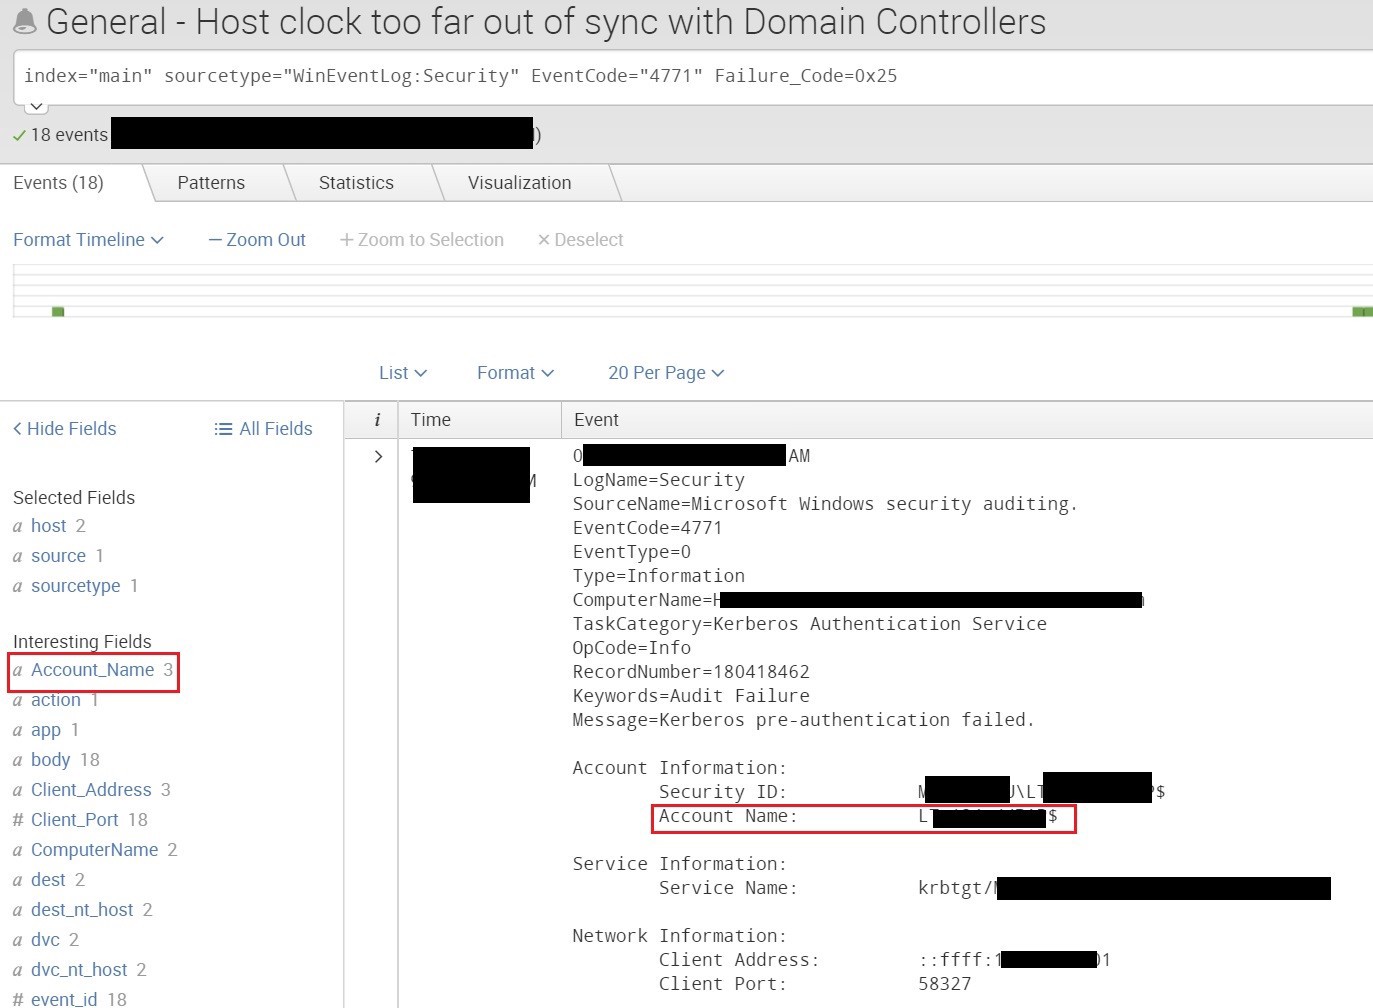The width and height of the screenshot is (1373, 1008).
Task: Select the sourcetype field
Action: pyautogui.click(x=75, y=586)
